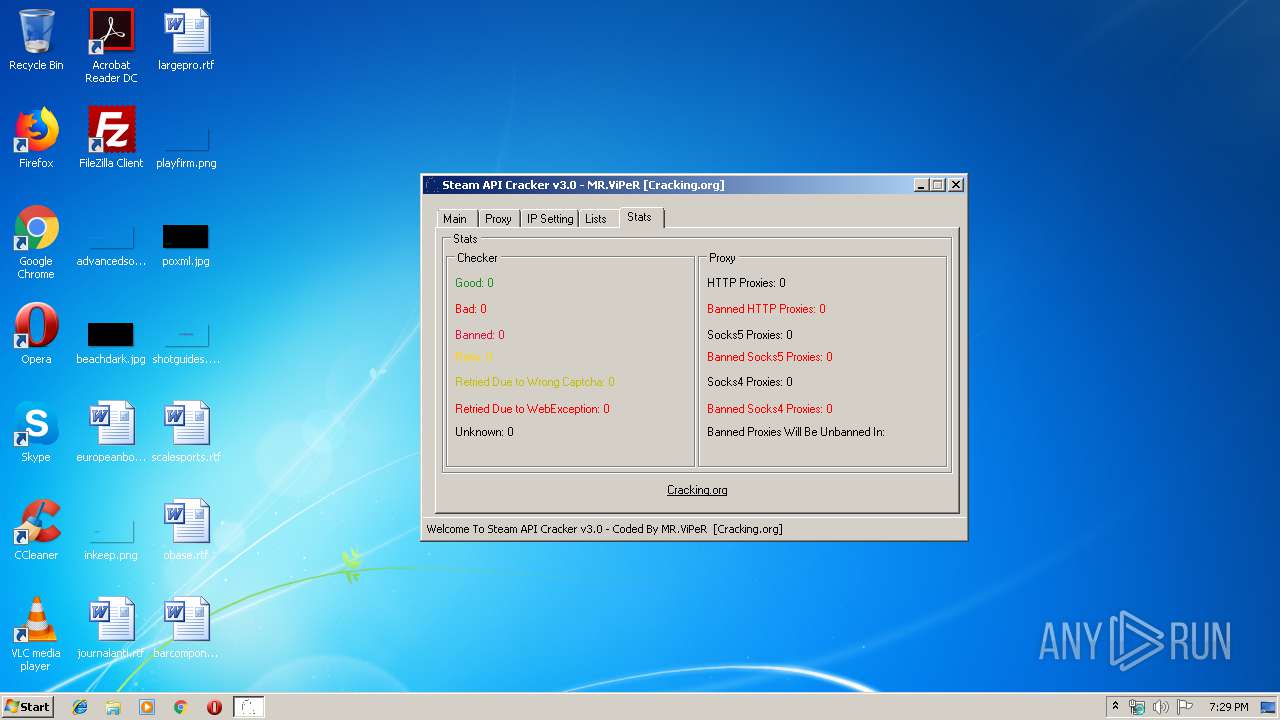Select the journalanti.rtf document icon
This screenshot has height=720, width=1280.
tap(111, 628)
